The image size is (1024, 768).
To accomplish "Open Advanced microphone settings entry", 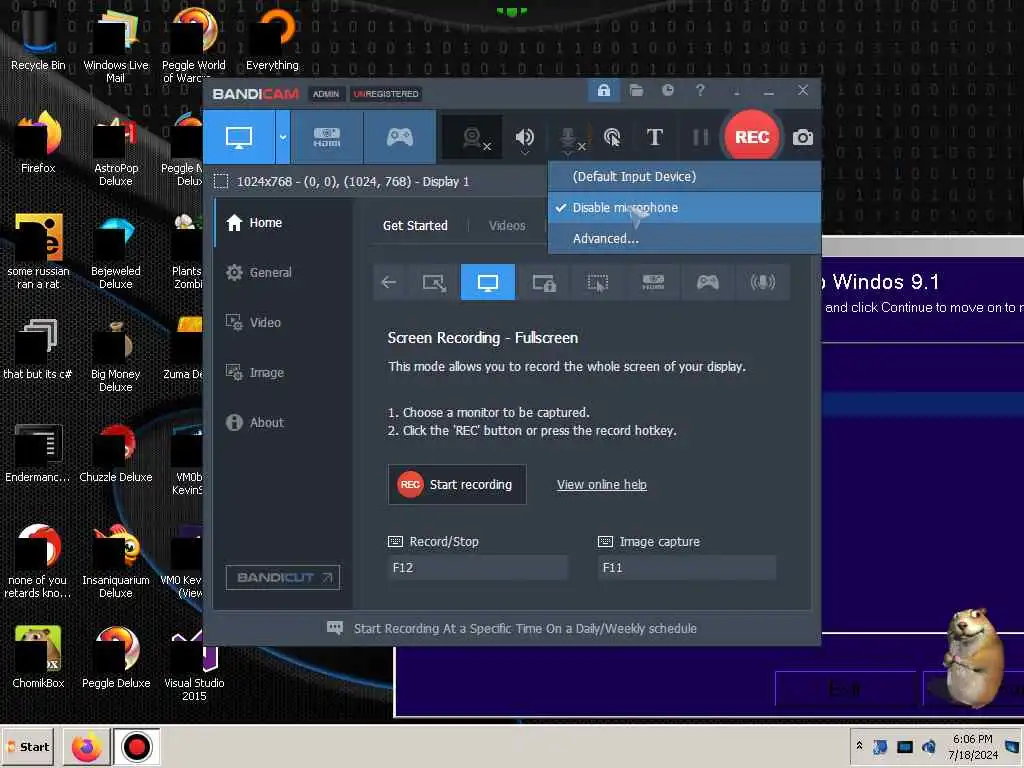I will (x=684, y=238).
